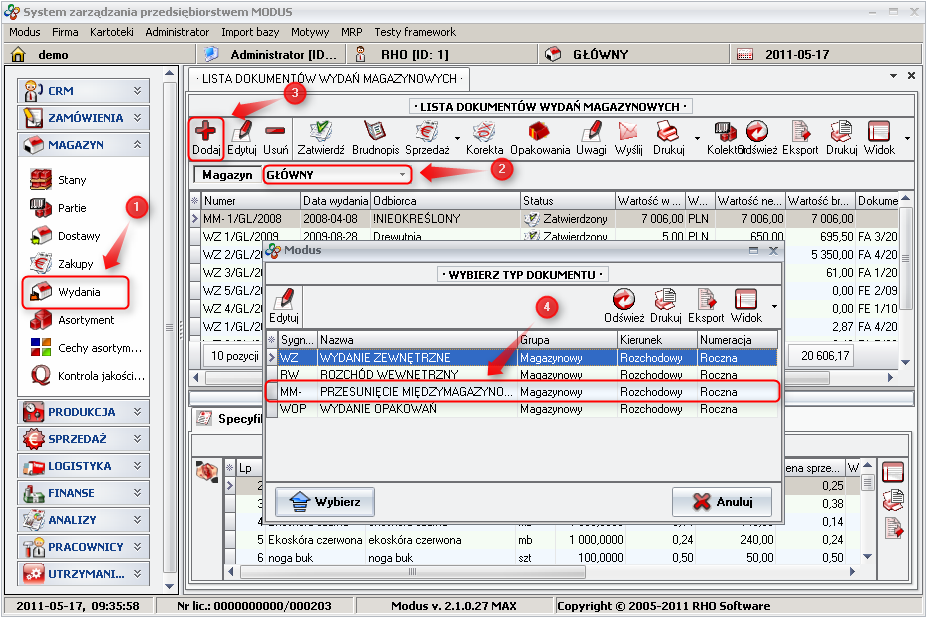Image resolution: width=927 pixels, height=618 pixels.
Task: Click the Anuluj cancel button
Action: click(720, 502)
